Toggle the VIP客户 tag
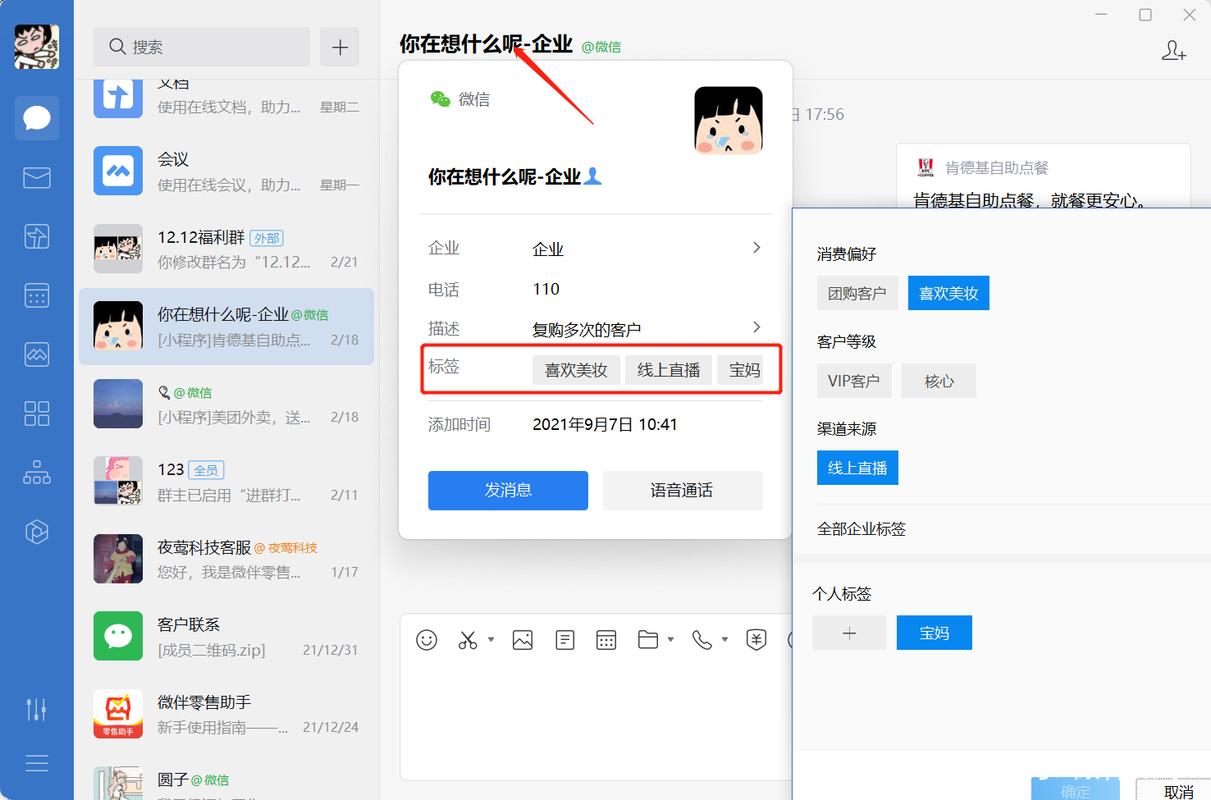This screenshot has height=800, width=1211. pyautogui.click(x=854, y=380)
